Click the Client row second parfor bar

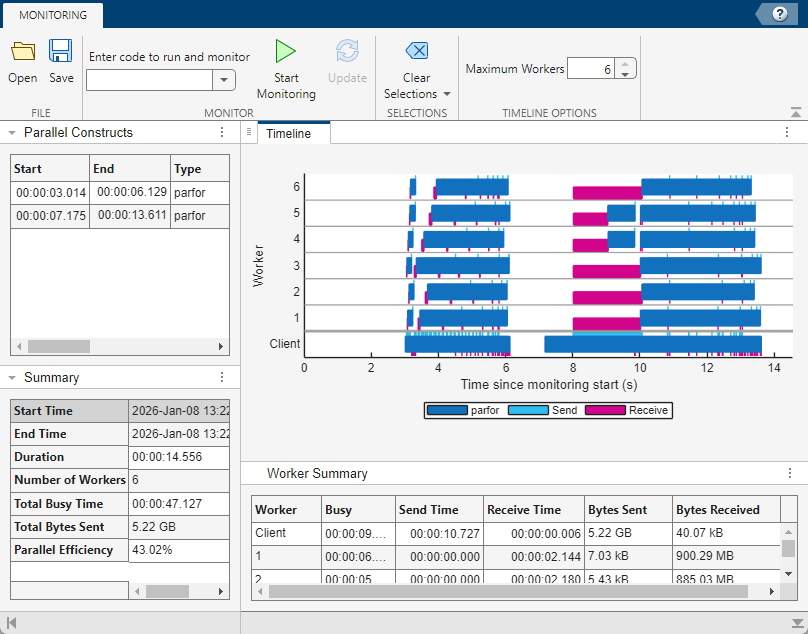coord(653,344)
